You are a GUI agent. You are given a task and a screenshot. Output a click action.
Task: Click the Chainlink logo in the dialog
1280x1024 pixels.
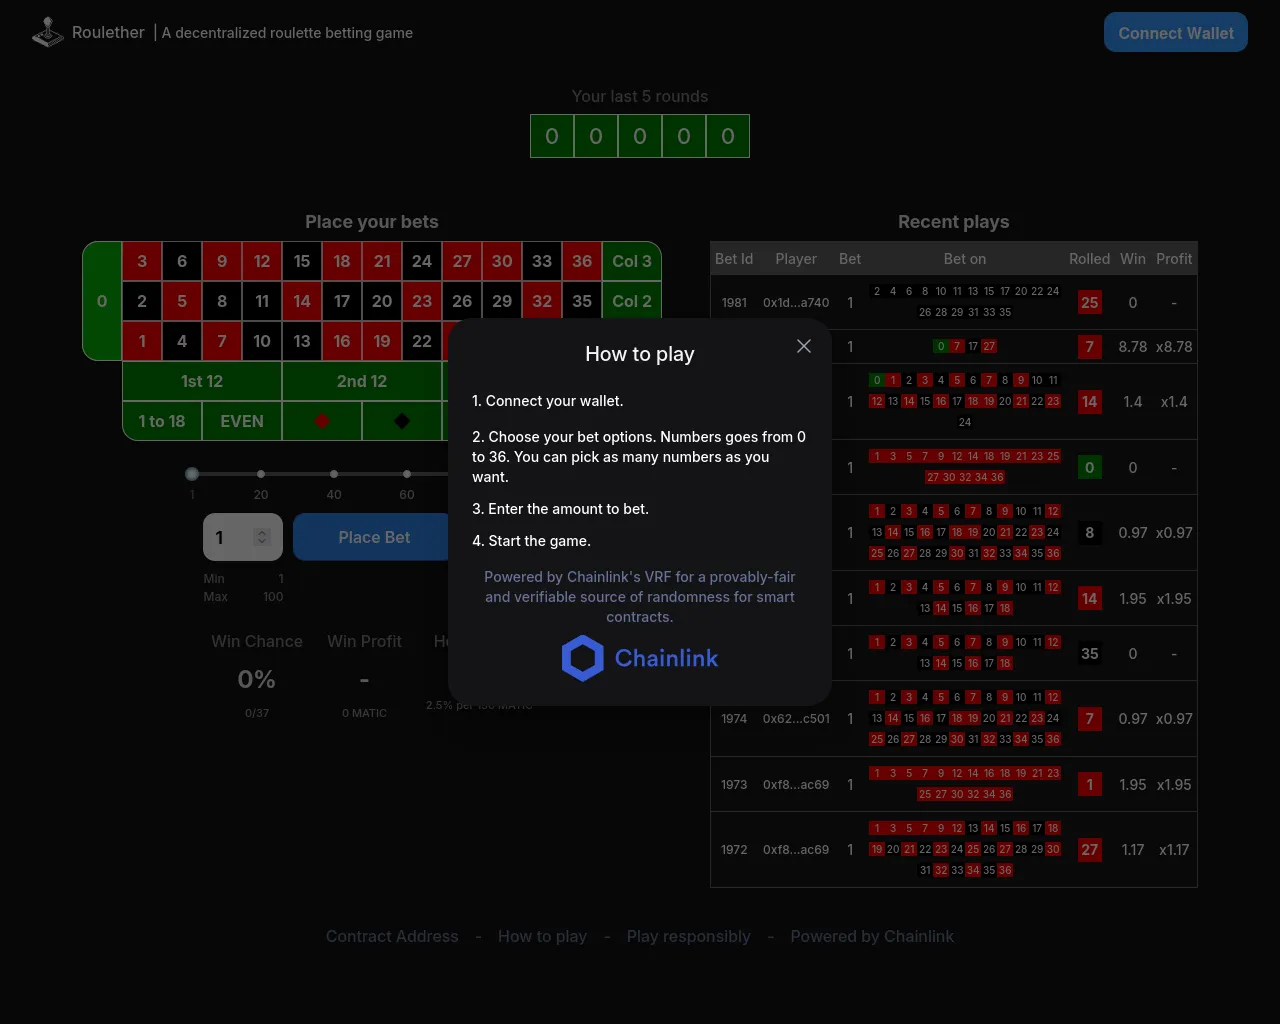pos(640,658)
